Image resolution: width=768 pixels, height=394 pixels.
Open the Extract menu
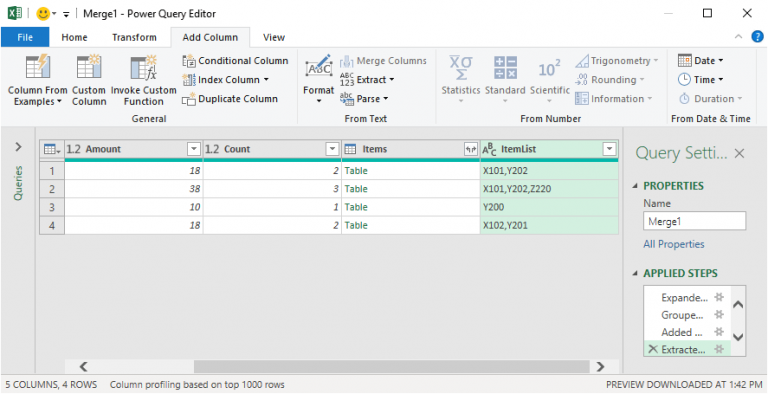pyautogui.click(x=367, y=79)
